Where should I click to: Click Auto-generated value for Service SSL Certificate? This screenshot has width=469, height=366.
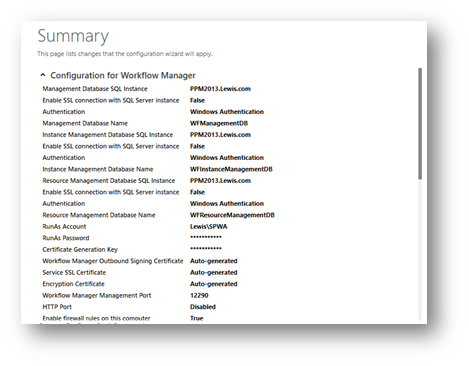pos(214,273)
